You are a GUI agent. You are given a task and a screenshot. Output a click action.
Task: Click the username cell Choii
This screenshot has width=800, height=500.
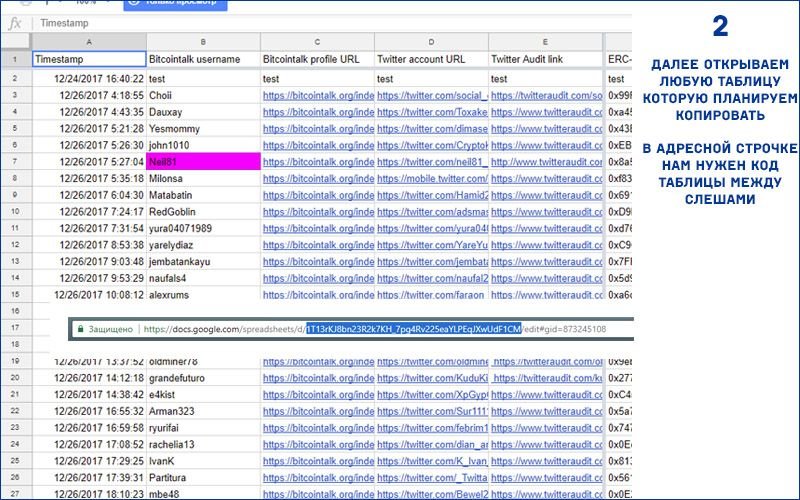[x=203, y=95]
